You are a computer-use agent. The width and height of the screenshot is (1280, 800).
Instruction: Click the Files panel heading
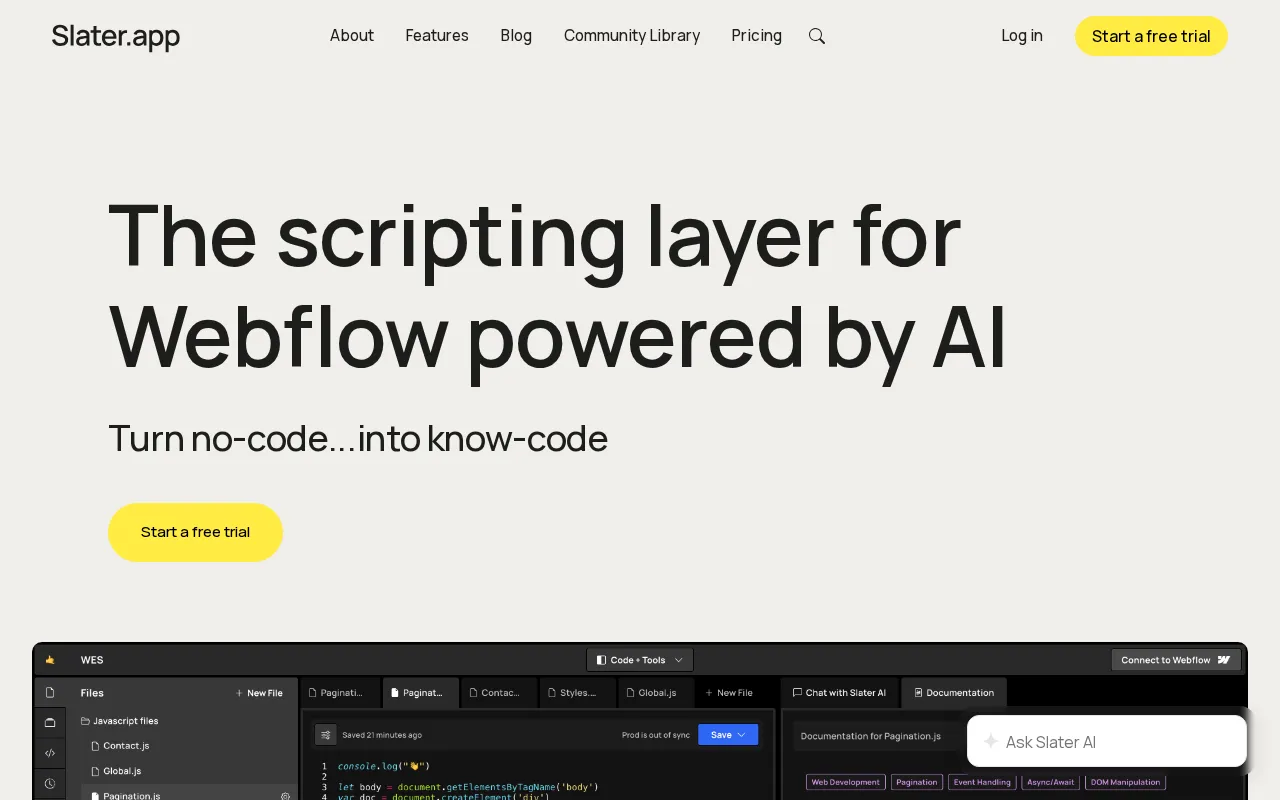pyautogui.click(x=92, y=693)
